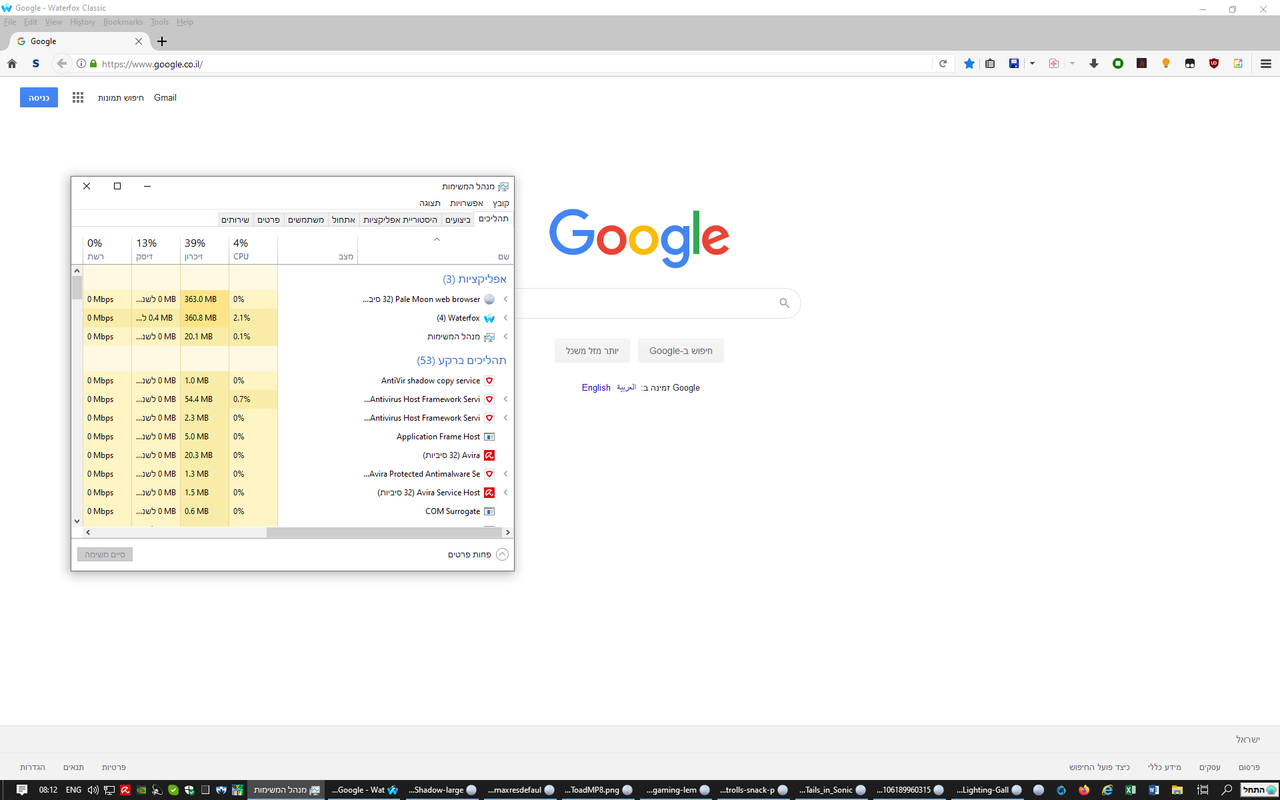This screenshot has width=1280, height=800.
Task: Click the green circle extension icon
Action: click(x=1118, y=63)
